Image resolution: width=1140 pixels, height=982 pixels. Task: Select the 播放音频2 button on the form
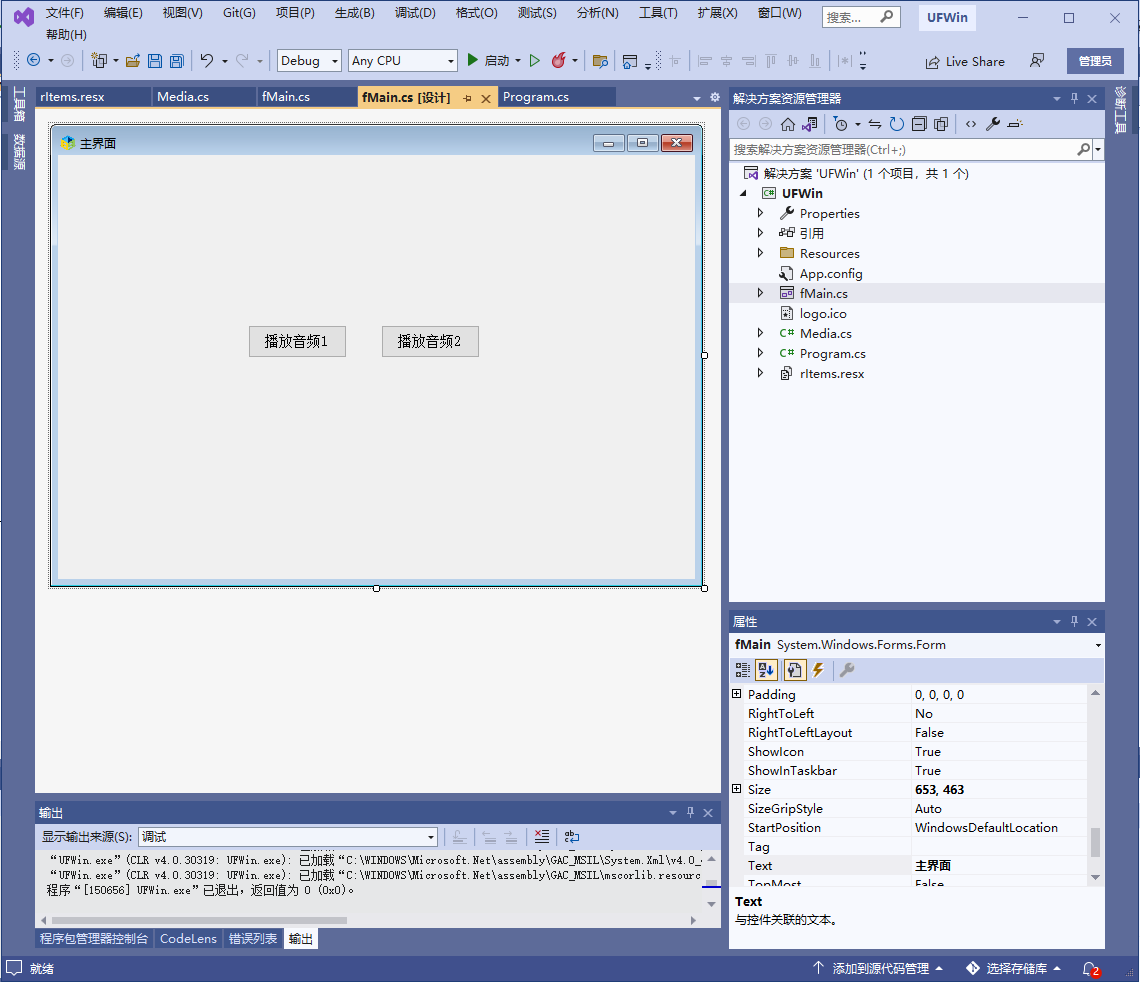click(430, 342)
